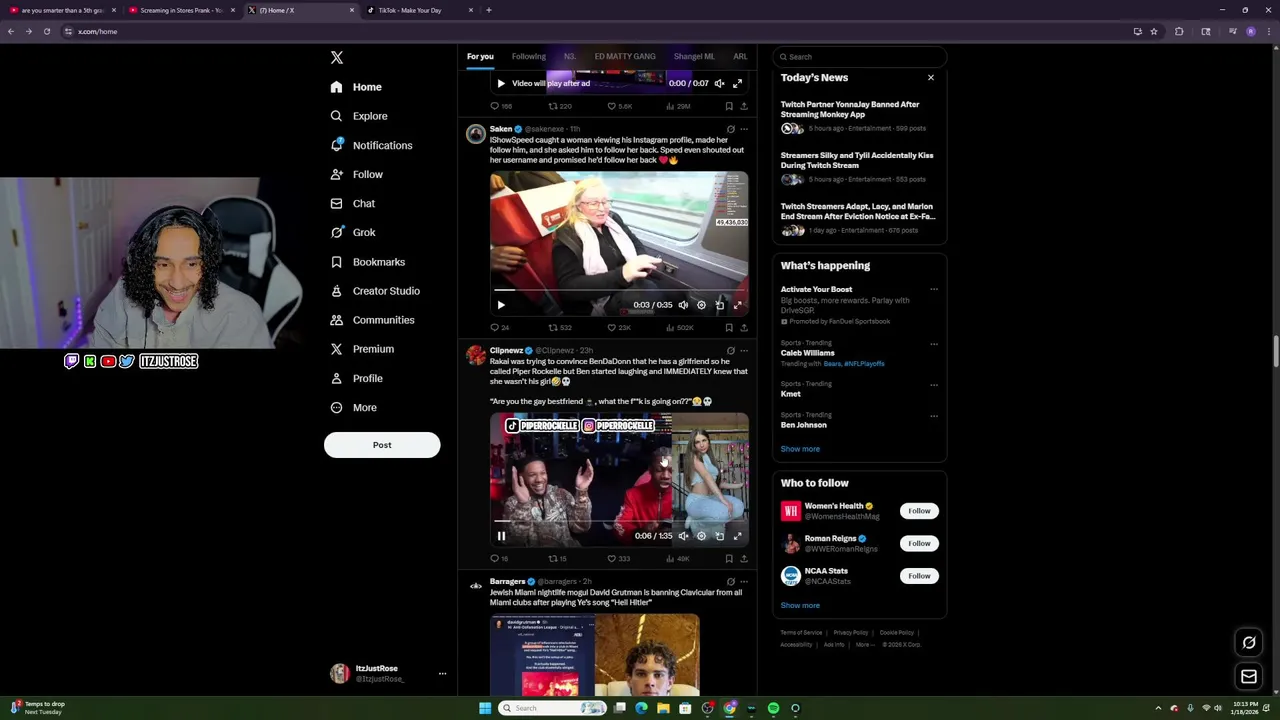Open the Silky and Tylil news story

(x=859, y=167)
